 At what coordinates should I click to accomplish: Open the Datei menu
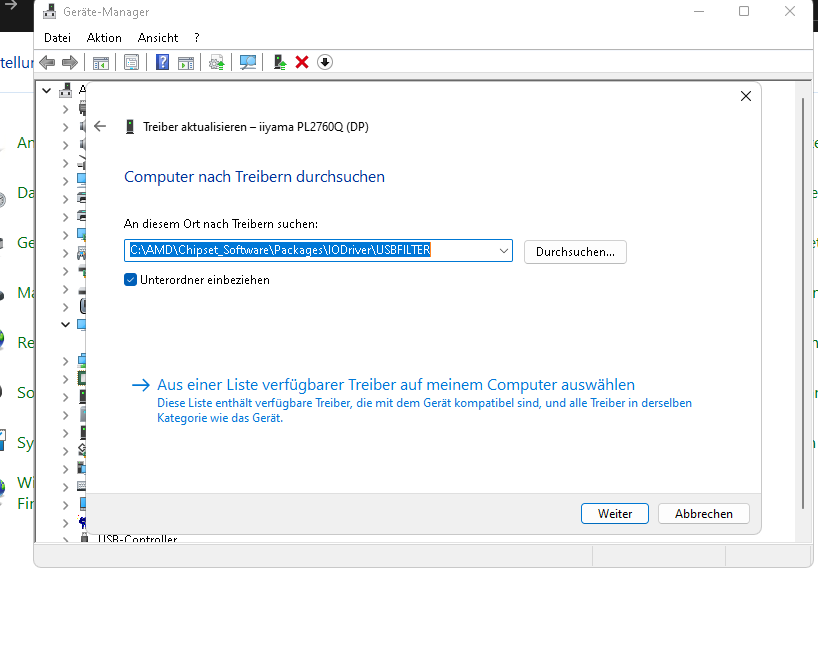point(57,38)
